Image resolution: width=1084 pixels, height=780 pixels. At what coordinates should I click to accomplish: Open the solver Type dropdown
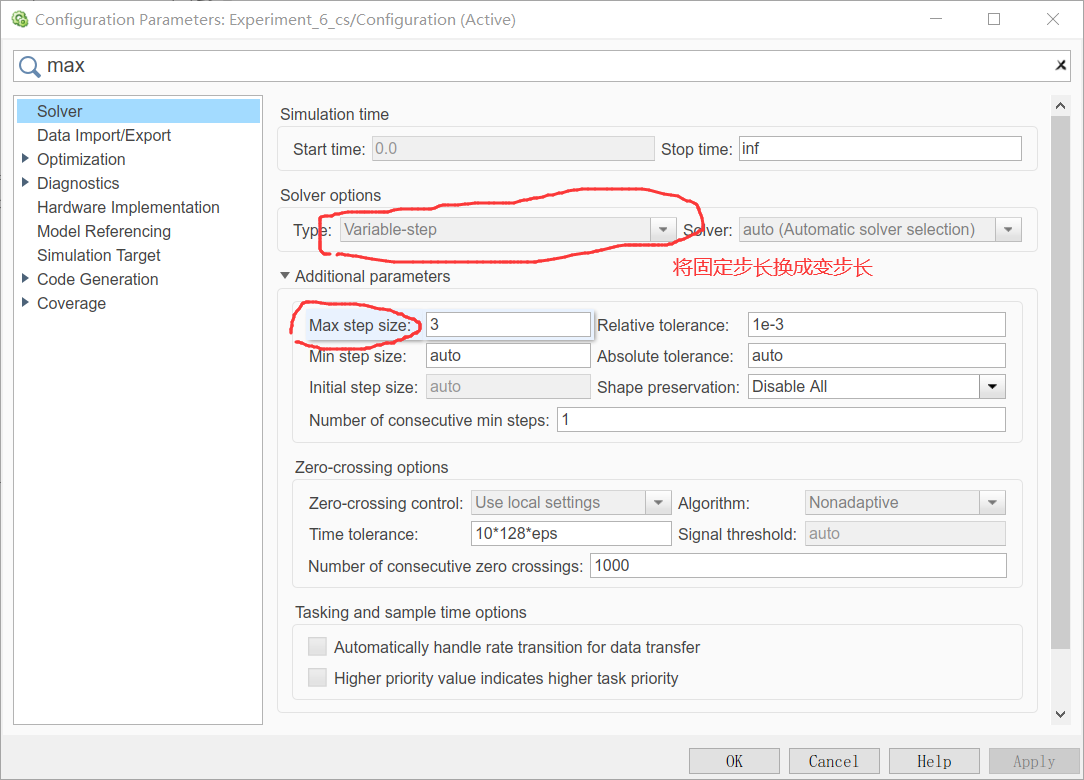[x=663, y=229]
